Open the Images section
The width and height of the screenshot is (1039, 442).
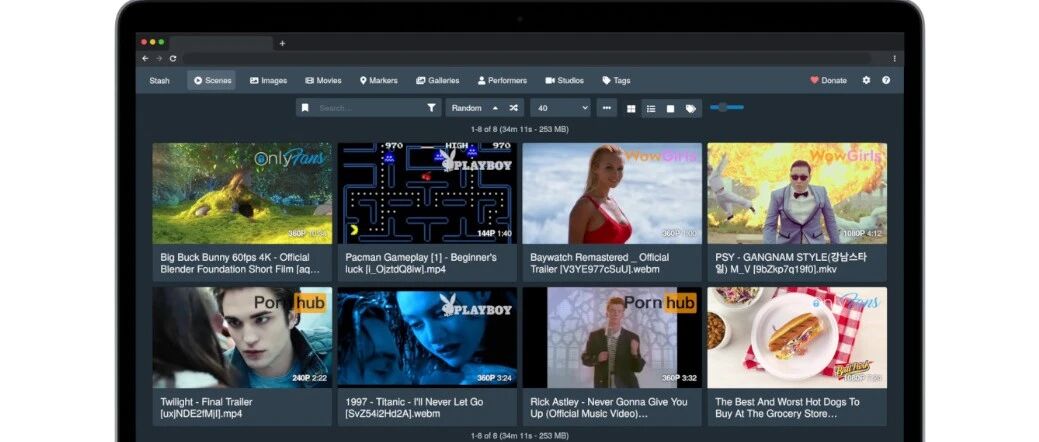[x=268, y=80]
